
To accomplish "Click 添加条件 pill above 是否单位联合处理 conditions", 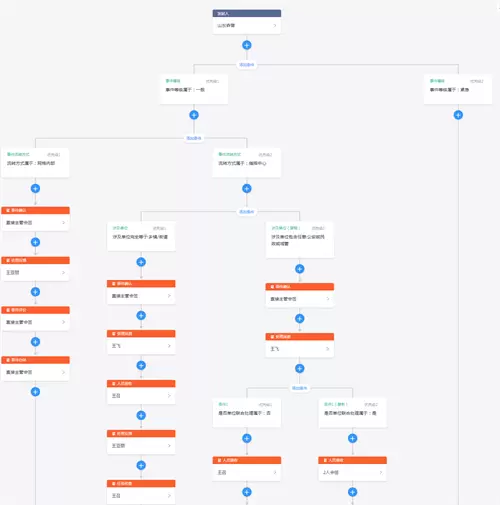I will 299,388.
